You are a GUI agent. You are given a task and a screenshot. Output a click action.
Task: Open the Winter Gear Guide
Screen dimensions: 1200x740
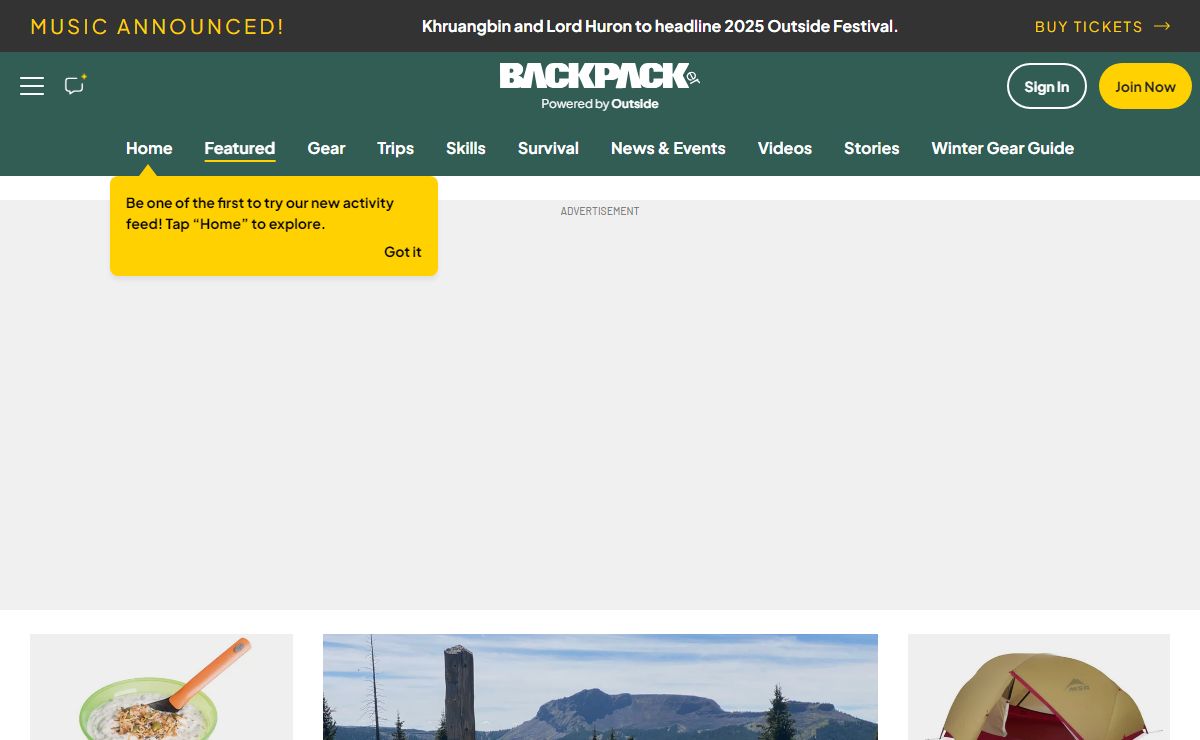tap(1002, 148)
